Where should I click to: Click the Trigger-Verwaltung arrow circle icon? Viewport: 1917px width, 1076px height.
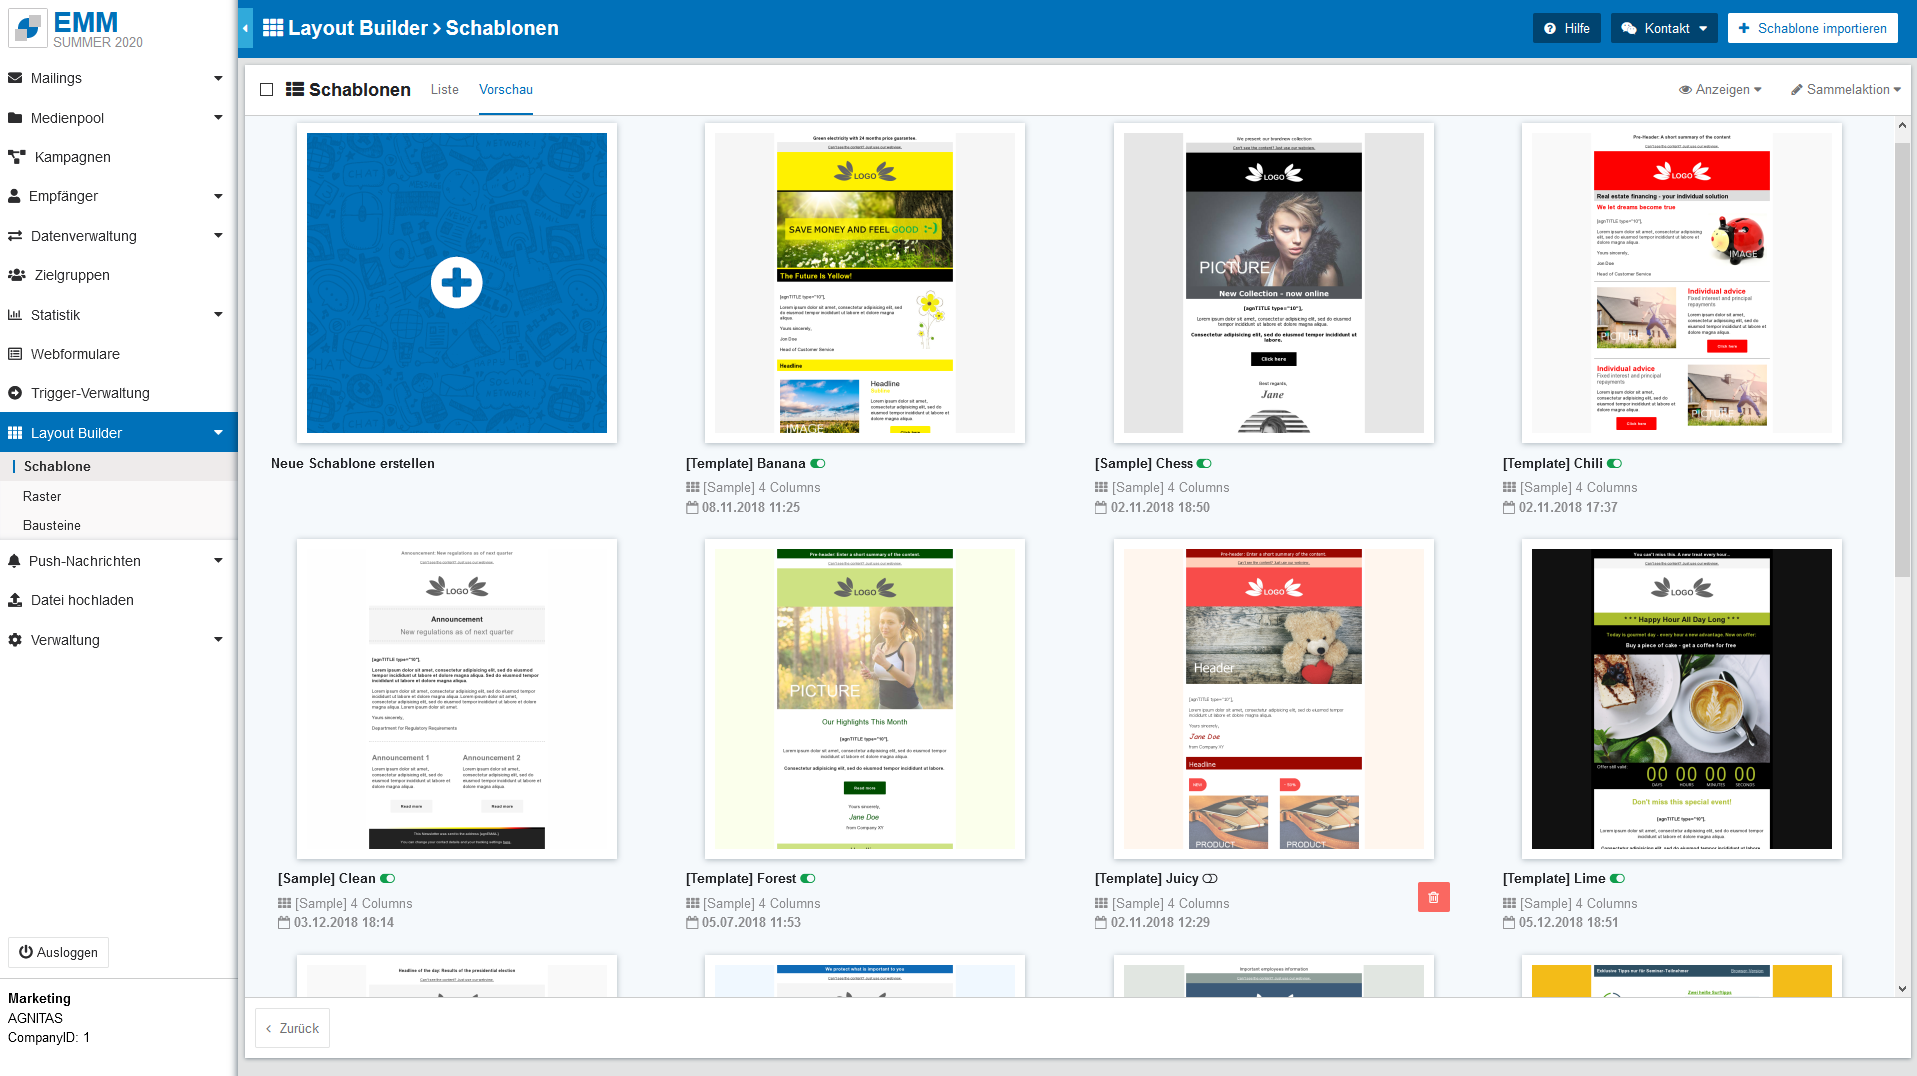[x=15, y=393]
